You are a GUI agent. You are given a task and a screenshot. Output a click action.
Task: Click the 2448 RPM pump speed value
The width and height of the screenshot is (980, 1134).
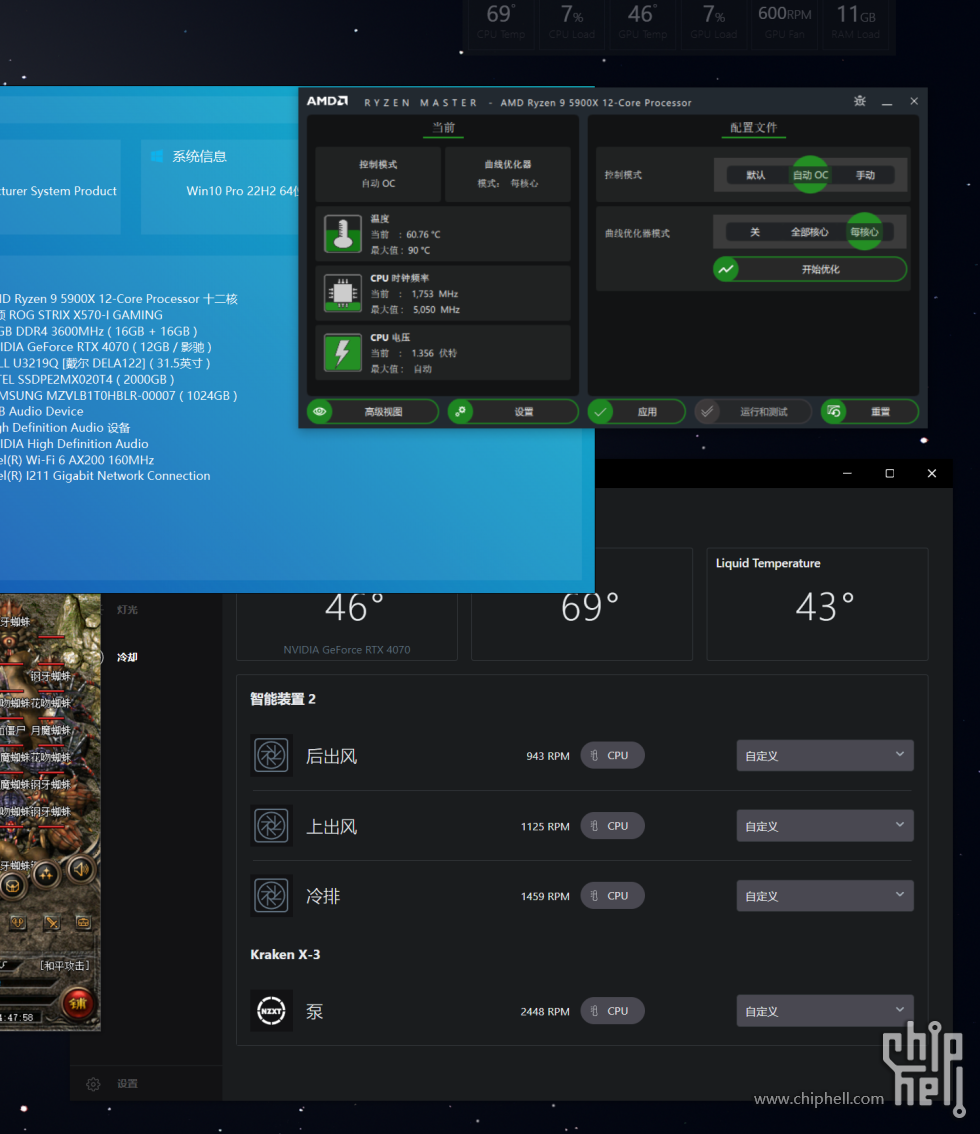[x=545, y=1012]
